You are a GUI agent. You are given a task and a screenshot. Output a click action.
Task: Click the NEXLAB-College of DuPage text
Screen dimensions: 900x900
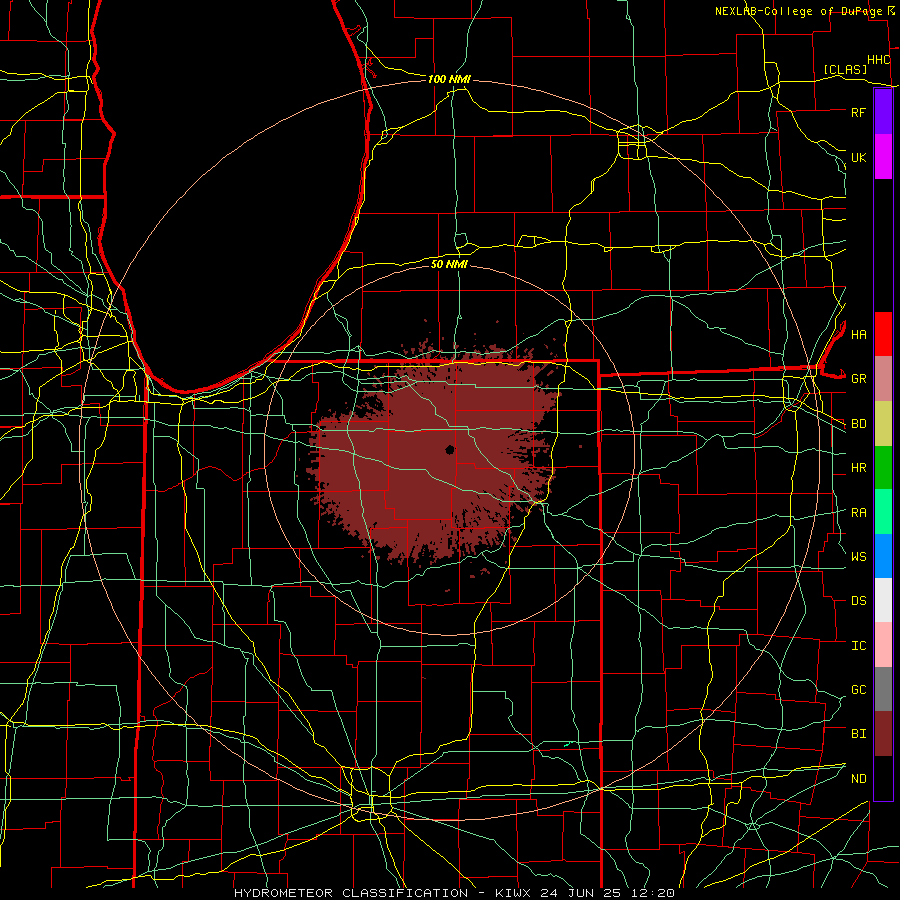point(800,11)
